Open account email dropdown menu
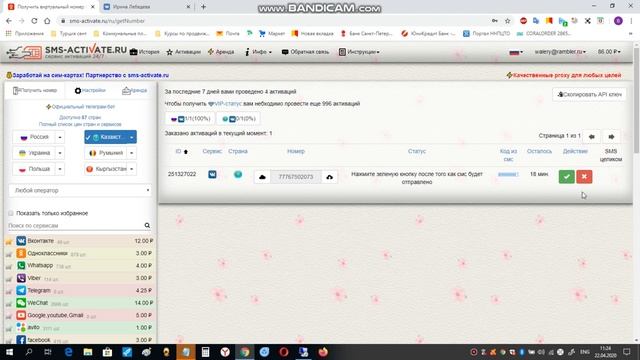The width and height of the screenshot is (640, 360). (x=560, y=52)
